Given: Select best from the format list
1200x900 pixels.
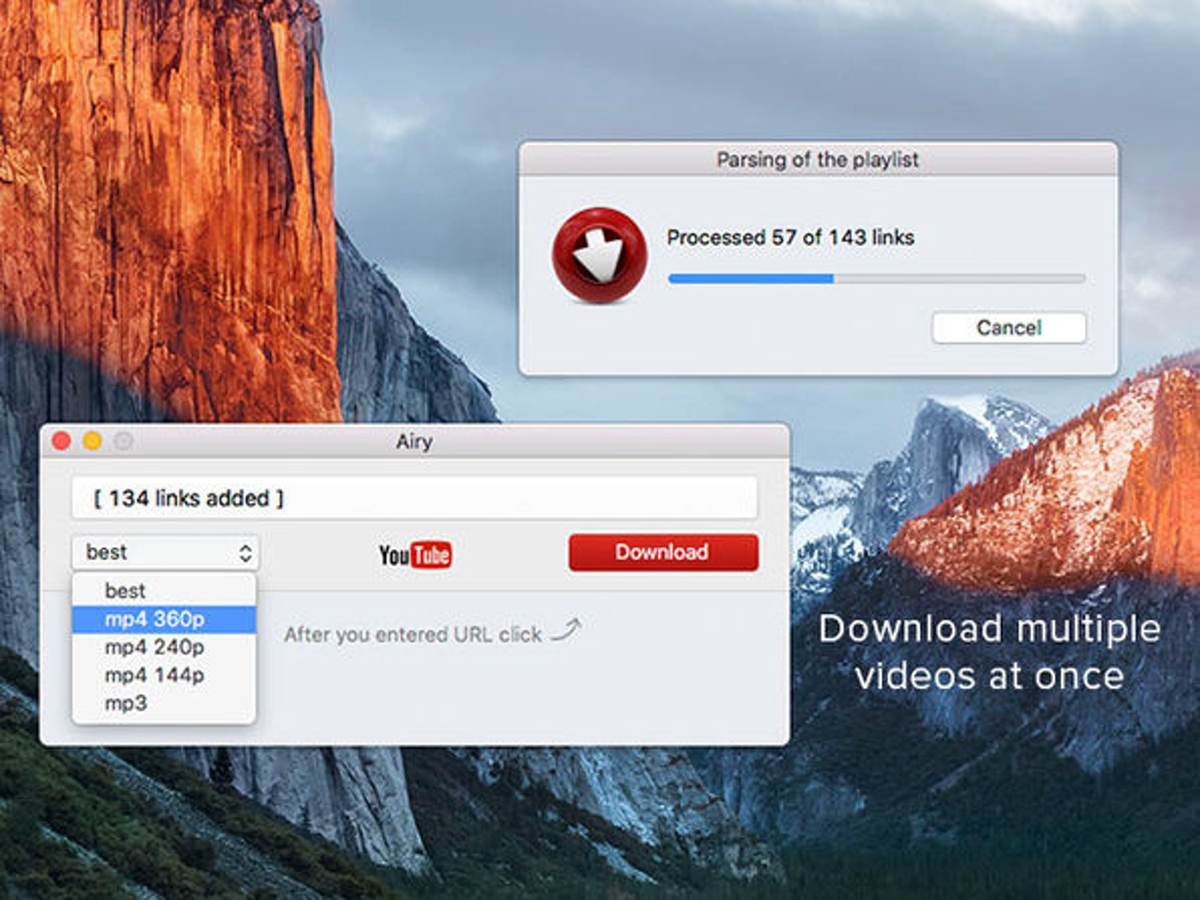Looking at the screenshot, I should click(x=164, y=591).
